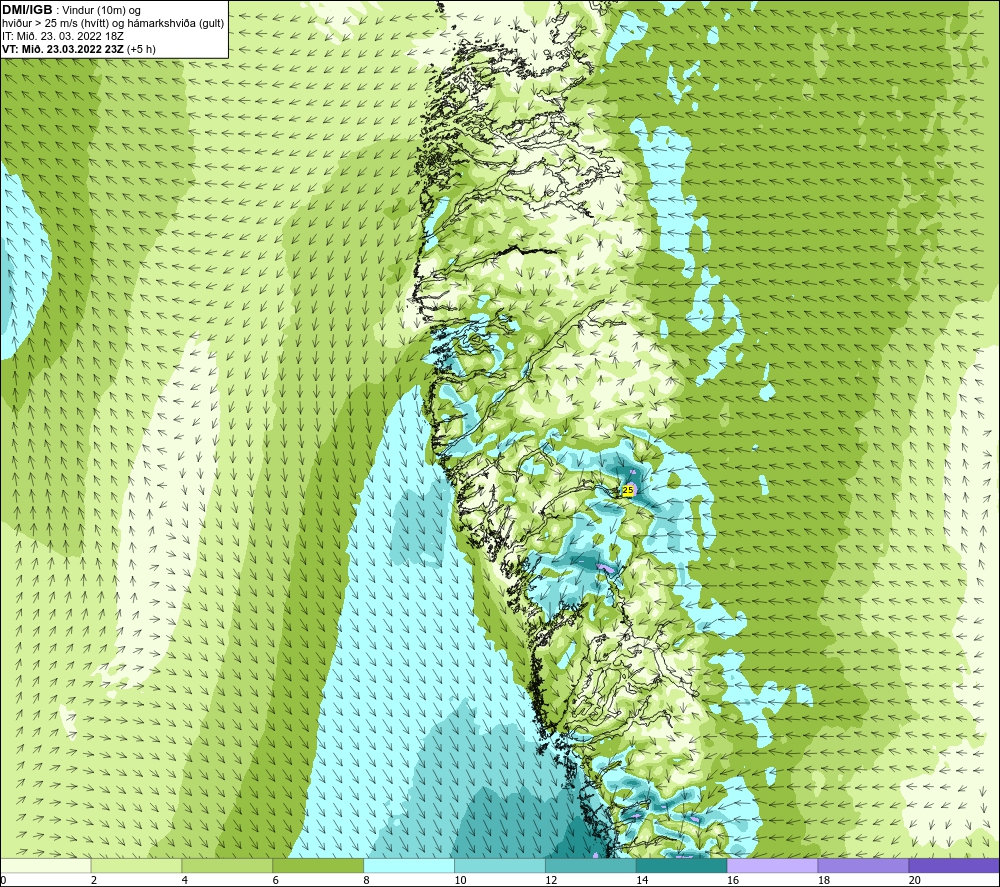Click the 4–6 m/s green legend swatch
1000x887 pixels.
pos(227,865)
